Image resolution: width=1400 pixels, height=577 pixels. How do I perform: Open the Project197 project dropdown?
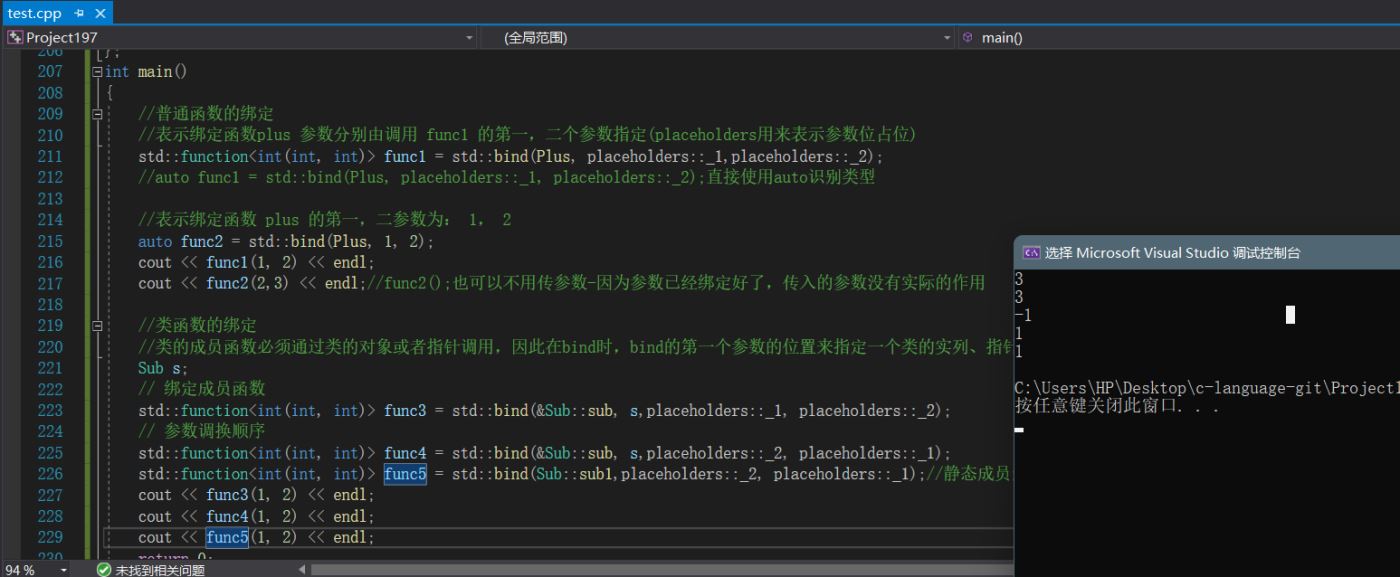470,38
